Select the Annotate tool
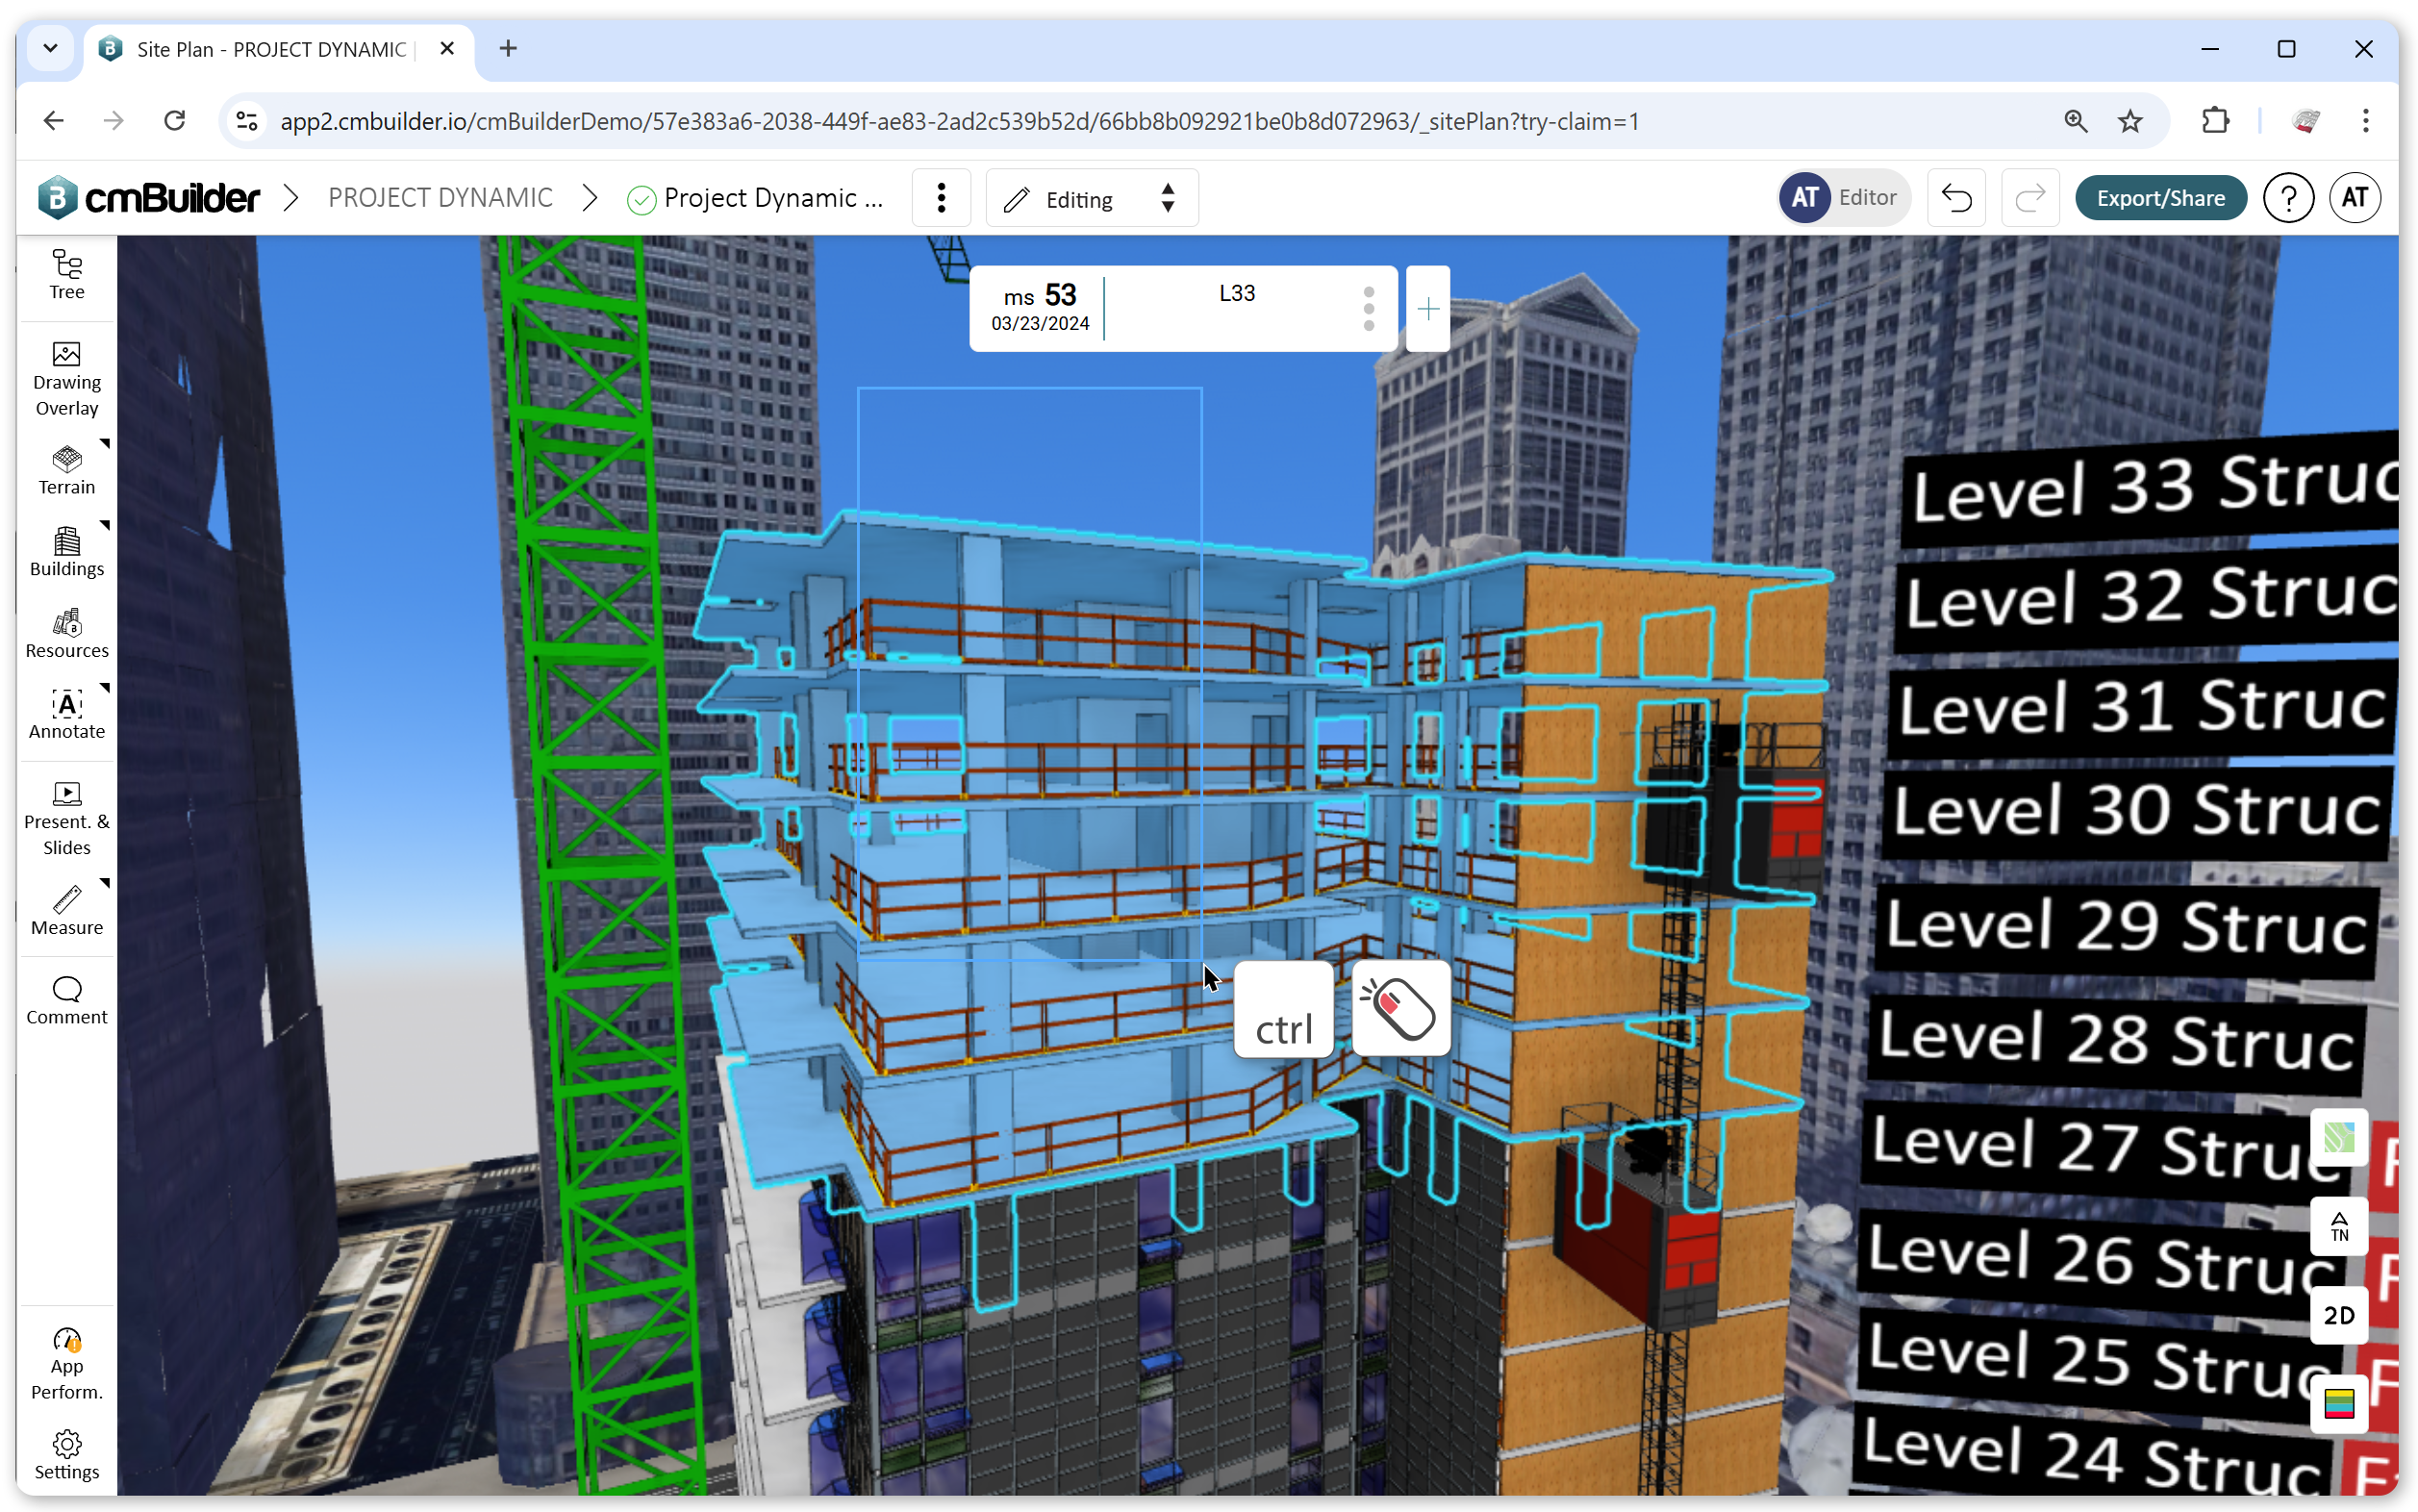Screen dimensions: 2418x1512 click(66, 715)
